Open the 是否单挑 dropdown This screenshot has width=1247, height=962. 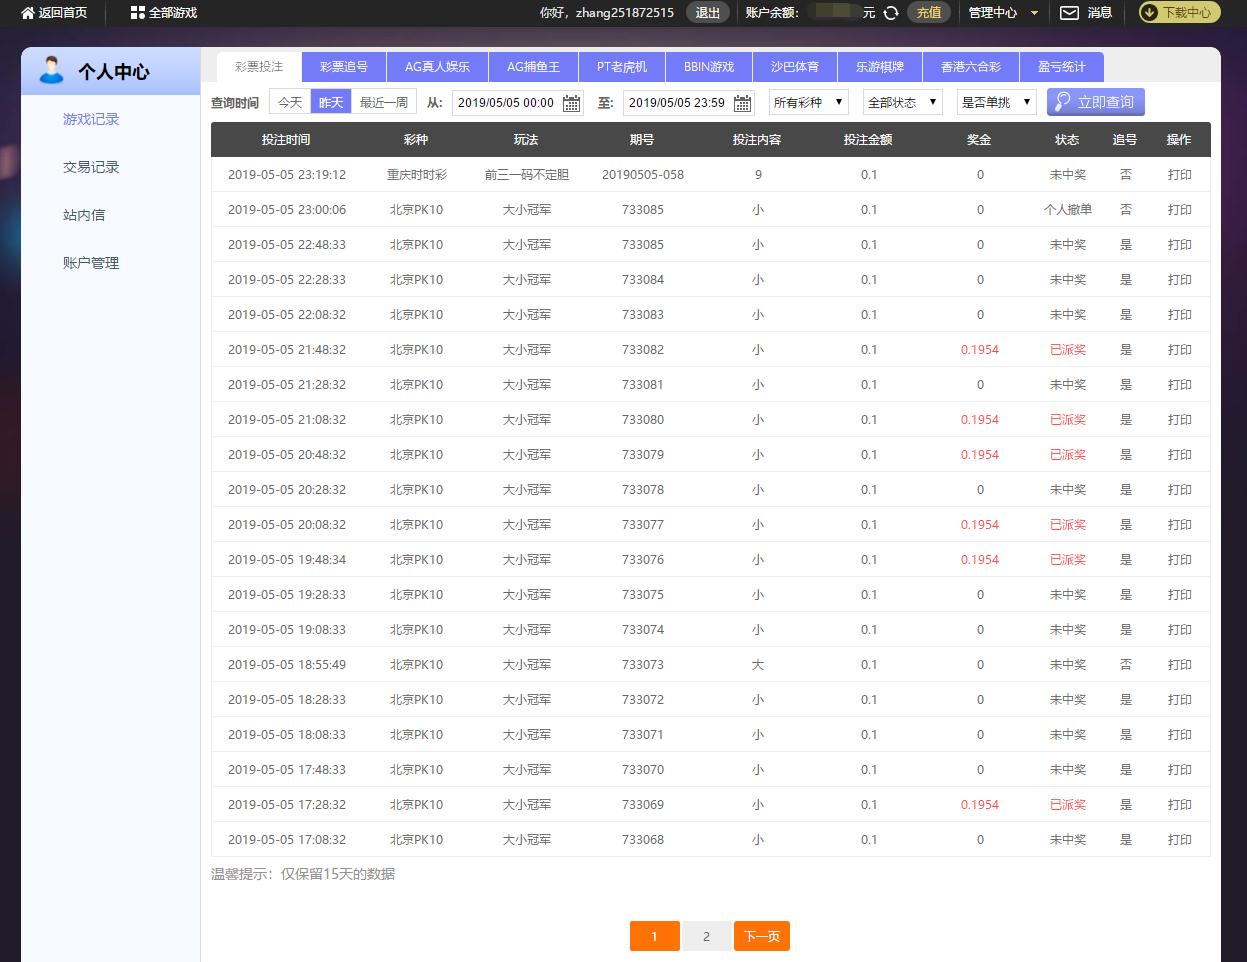(996, 102)
